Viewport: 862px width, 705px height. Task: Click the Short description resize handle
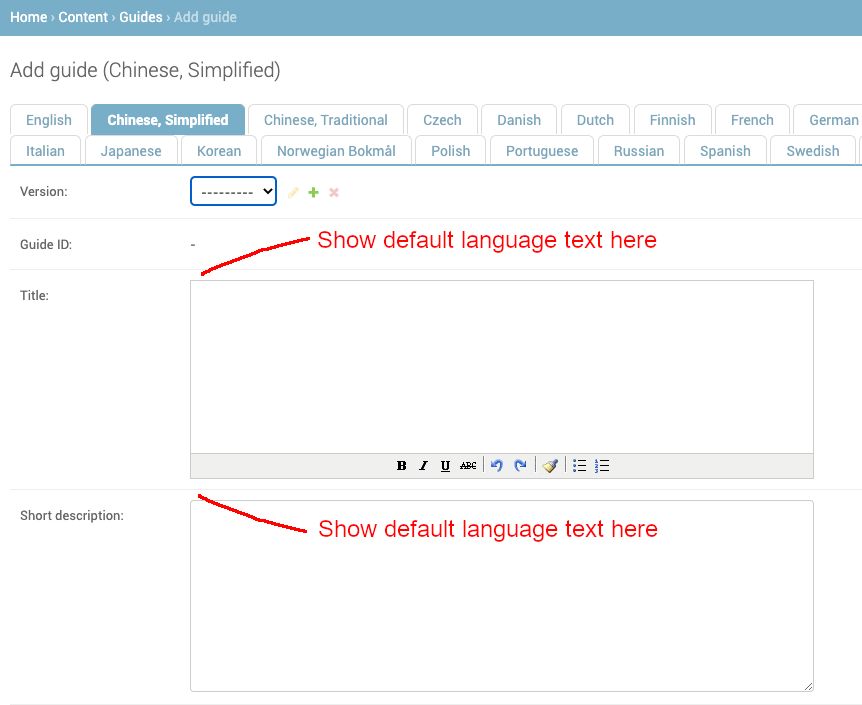[808, 686]
